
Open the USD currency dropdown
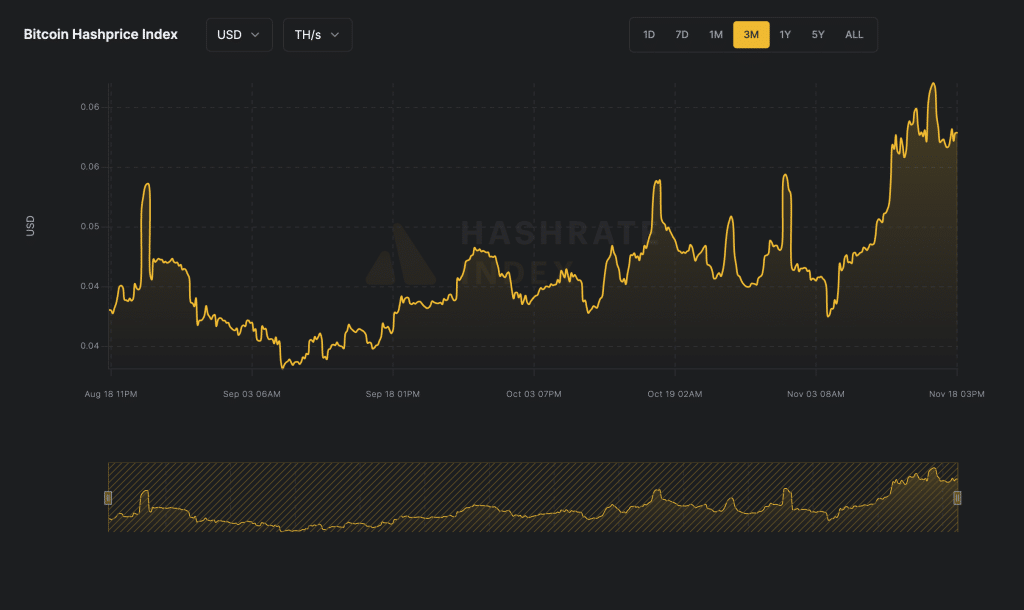238,34
